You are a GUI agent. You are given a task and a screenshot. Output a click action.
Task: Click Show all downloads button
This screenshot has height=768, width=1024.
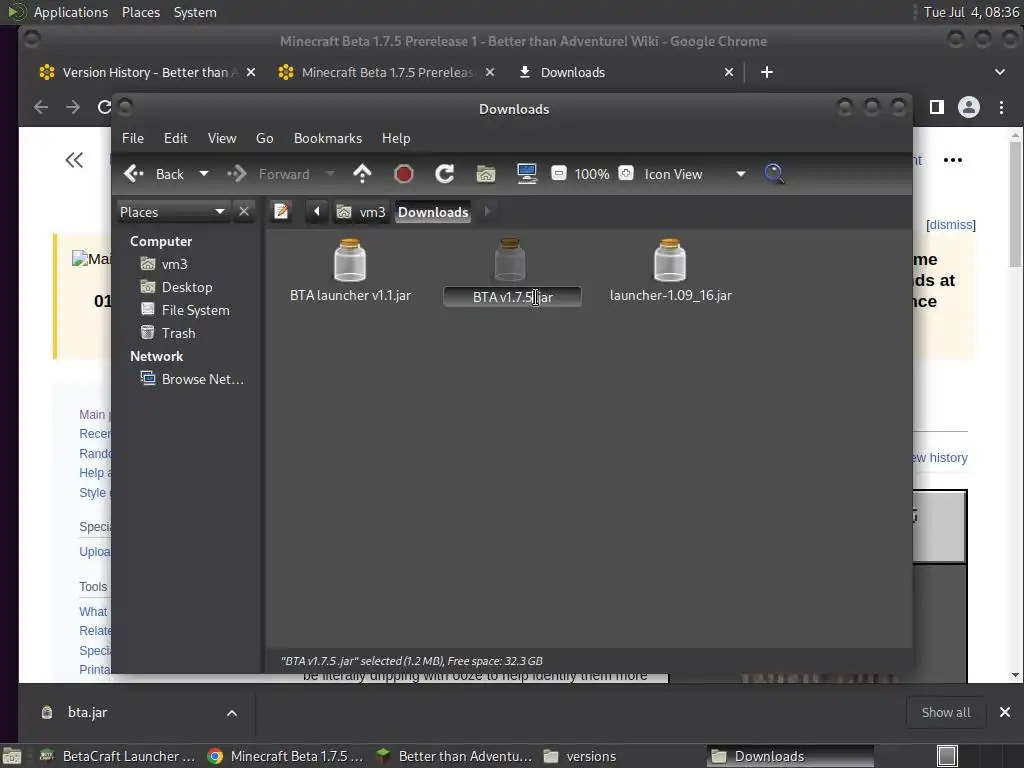[946, 712]
